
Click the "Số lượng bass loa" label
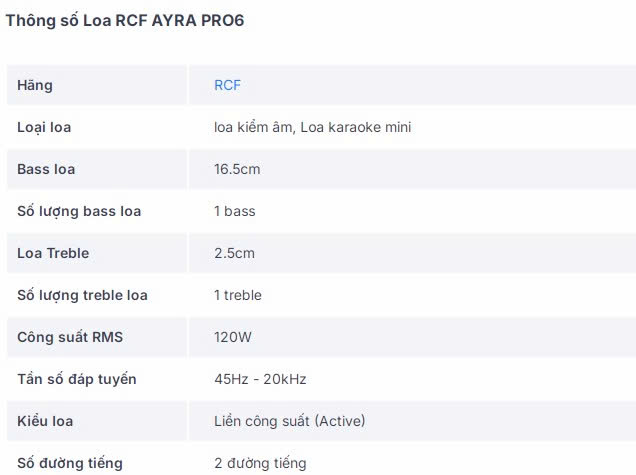tap(79, 211)
